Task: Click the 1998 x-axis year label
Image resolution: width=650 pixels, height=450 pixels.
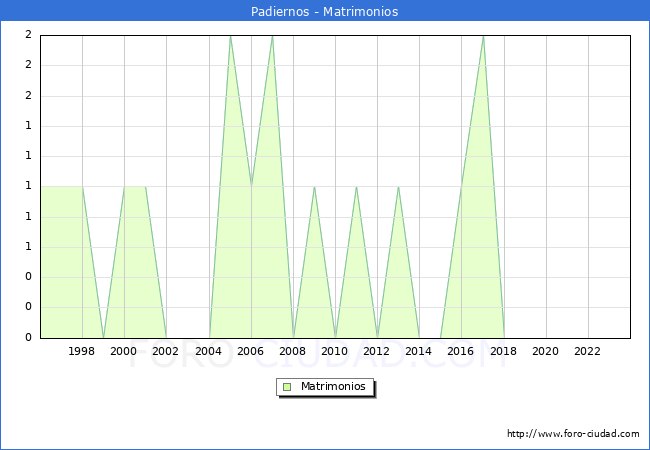Action: 82,351
